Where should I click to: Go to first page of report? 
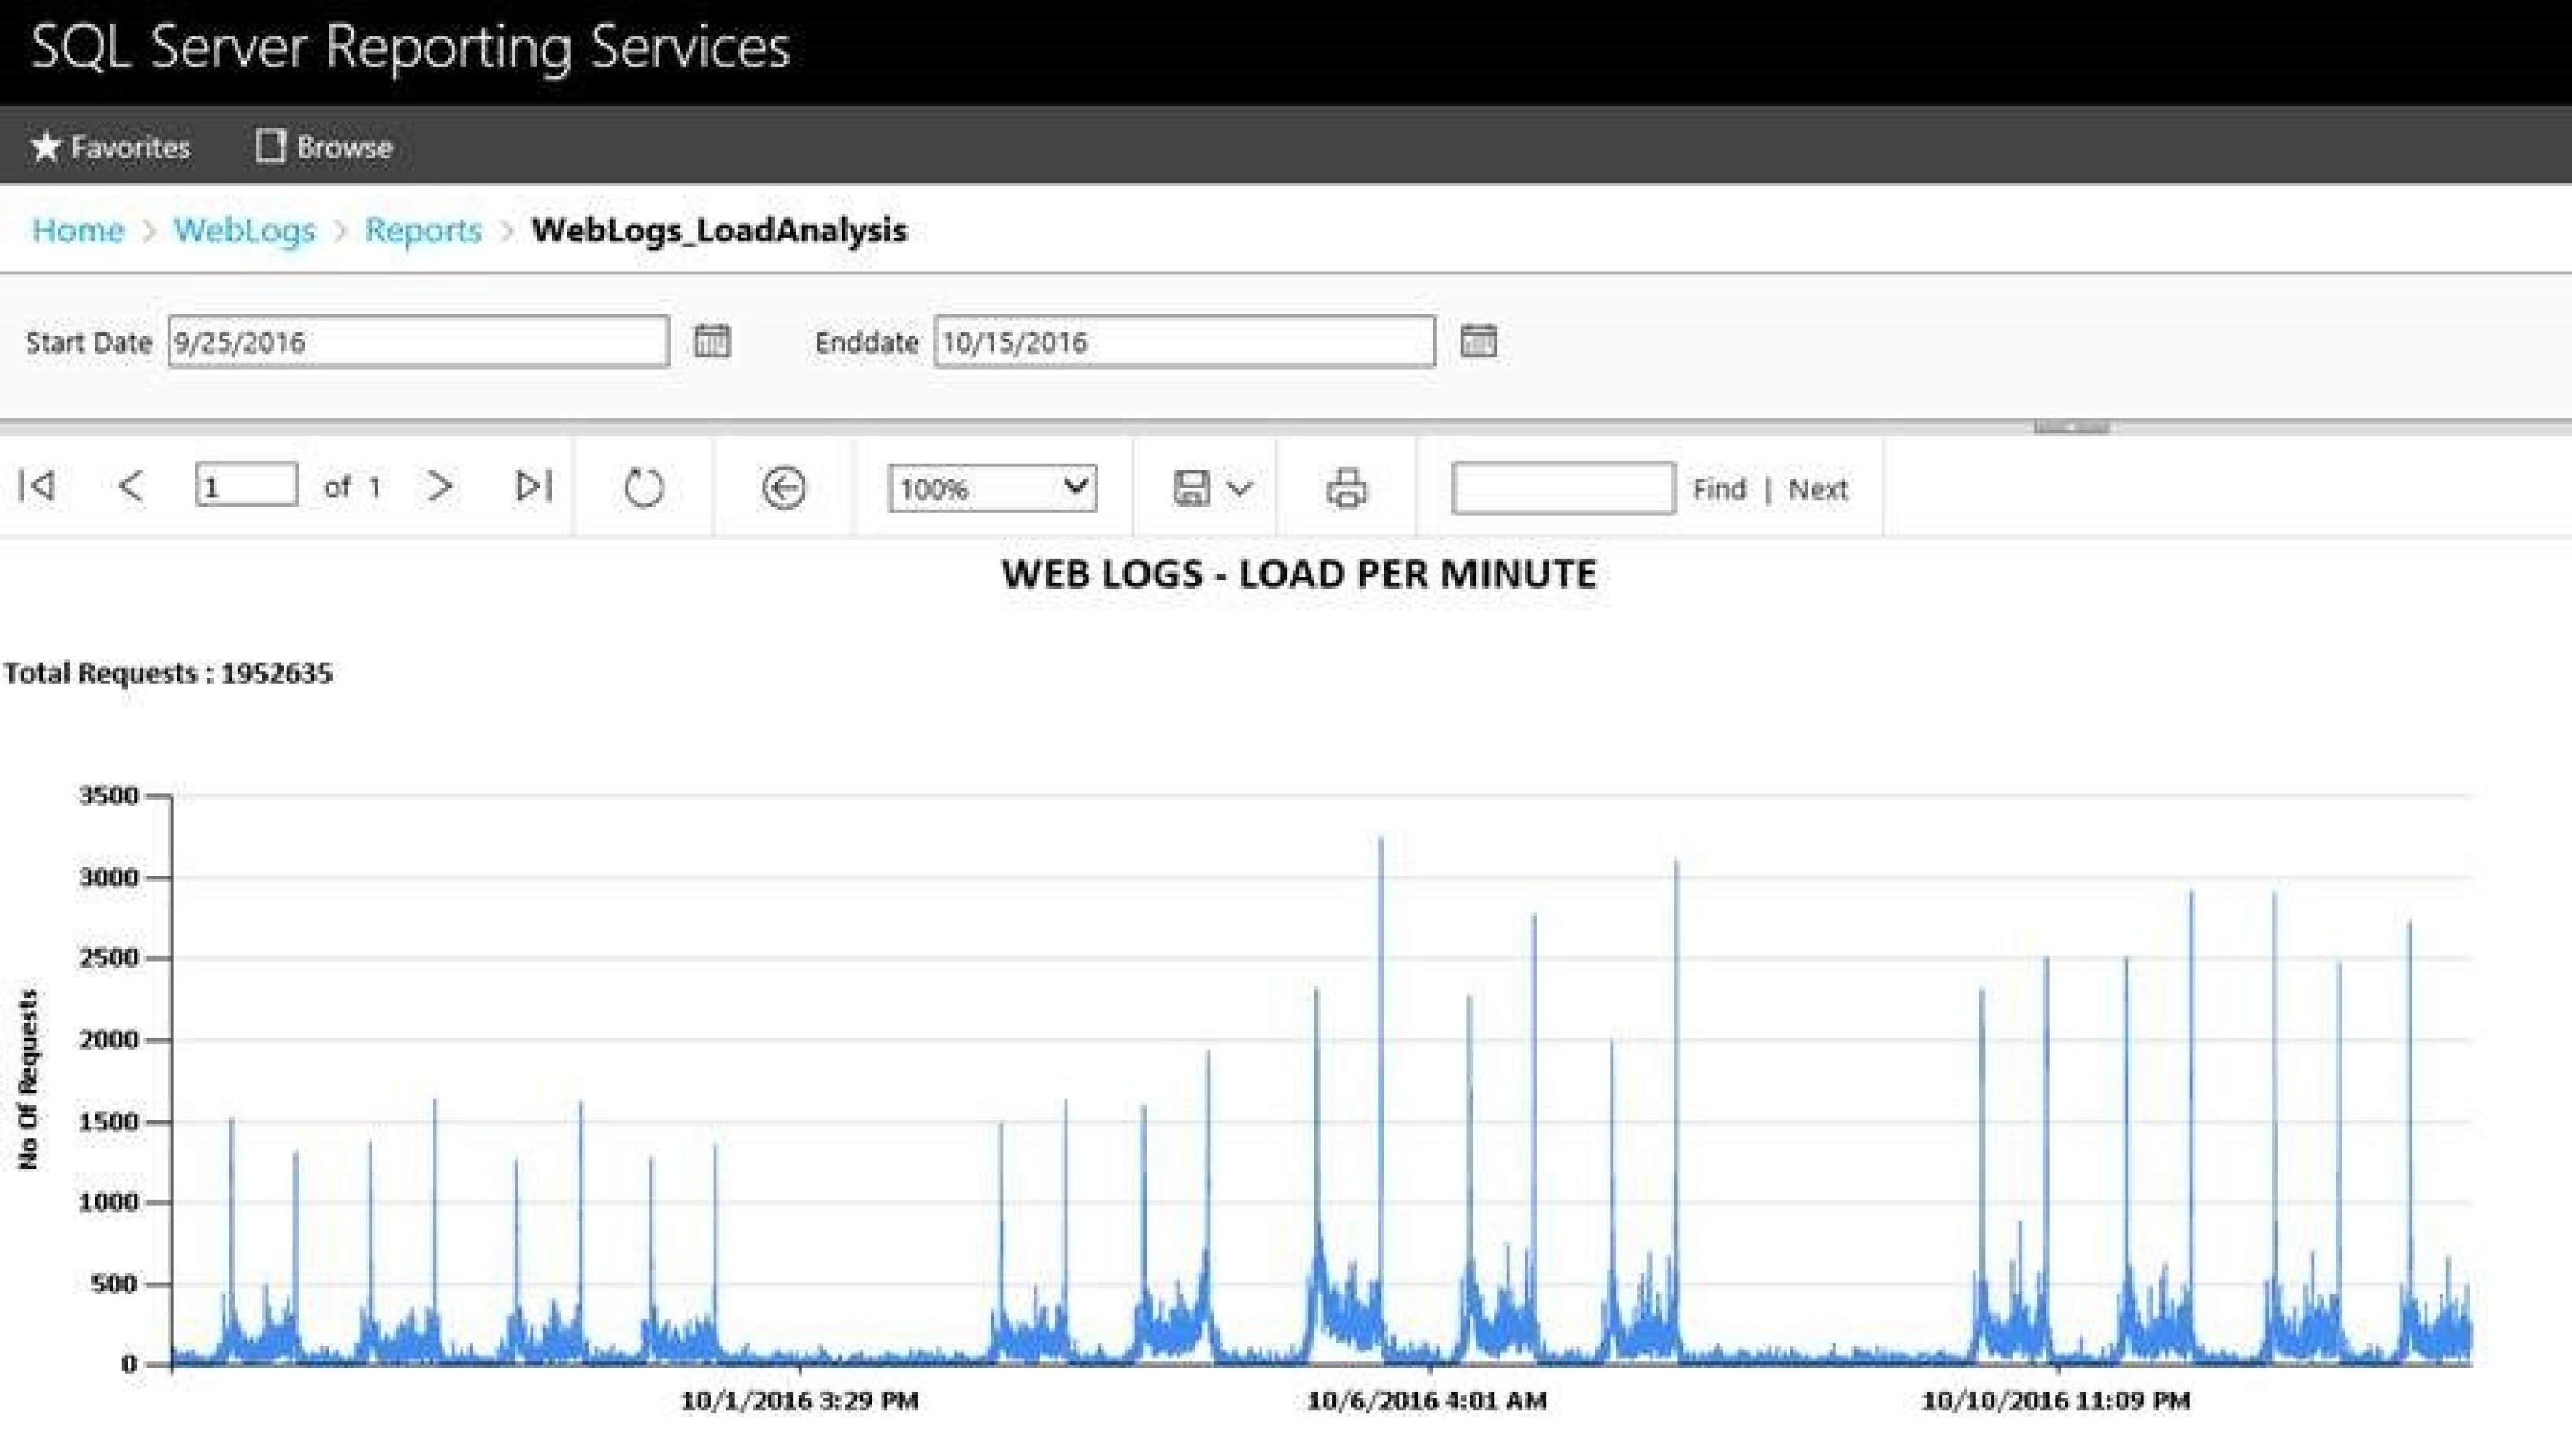coord(37,487)
